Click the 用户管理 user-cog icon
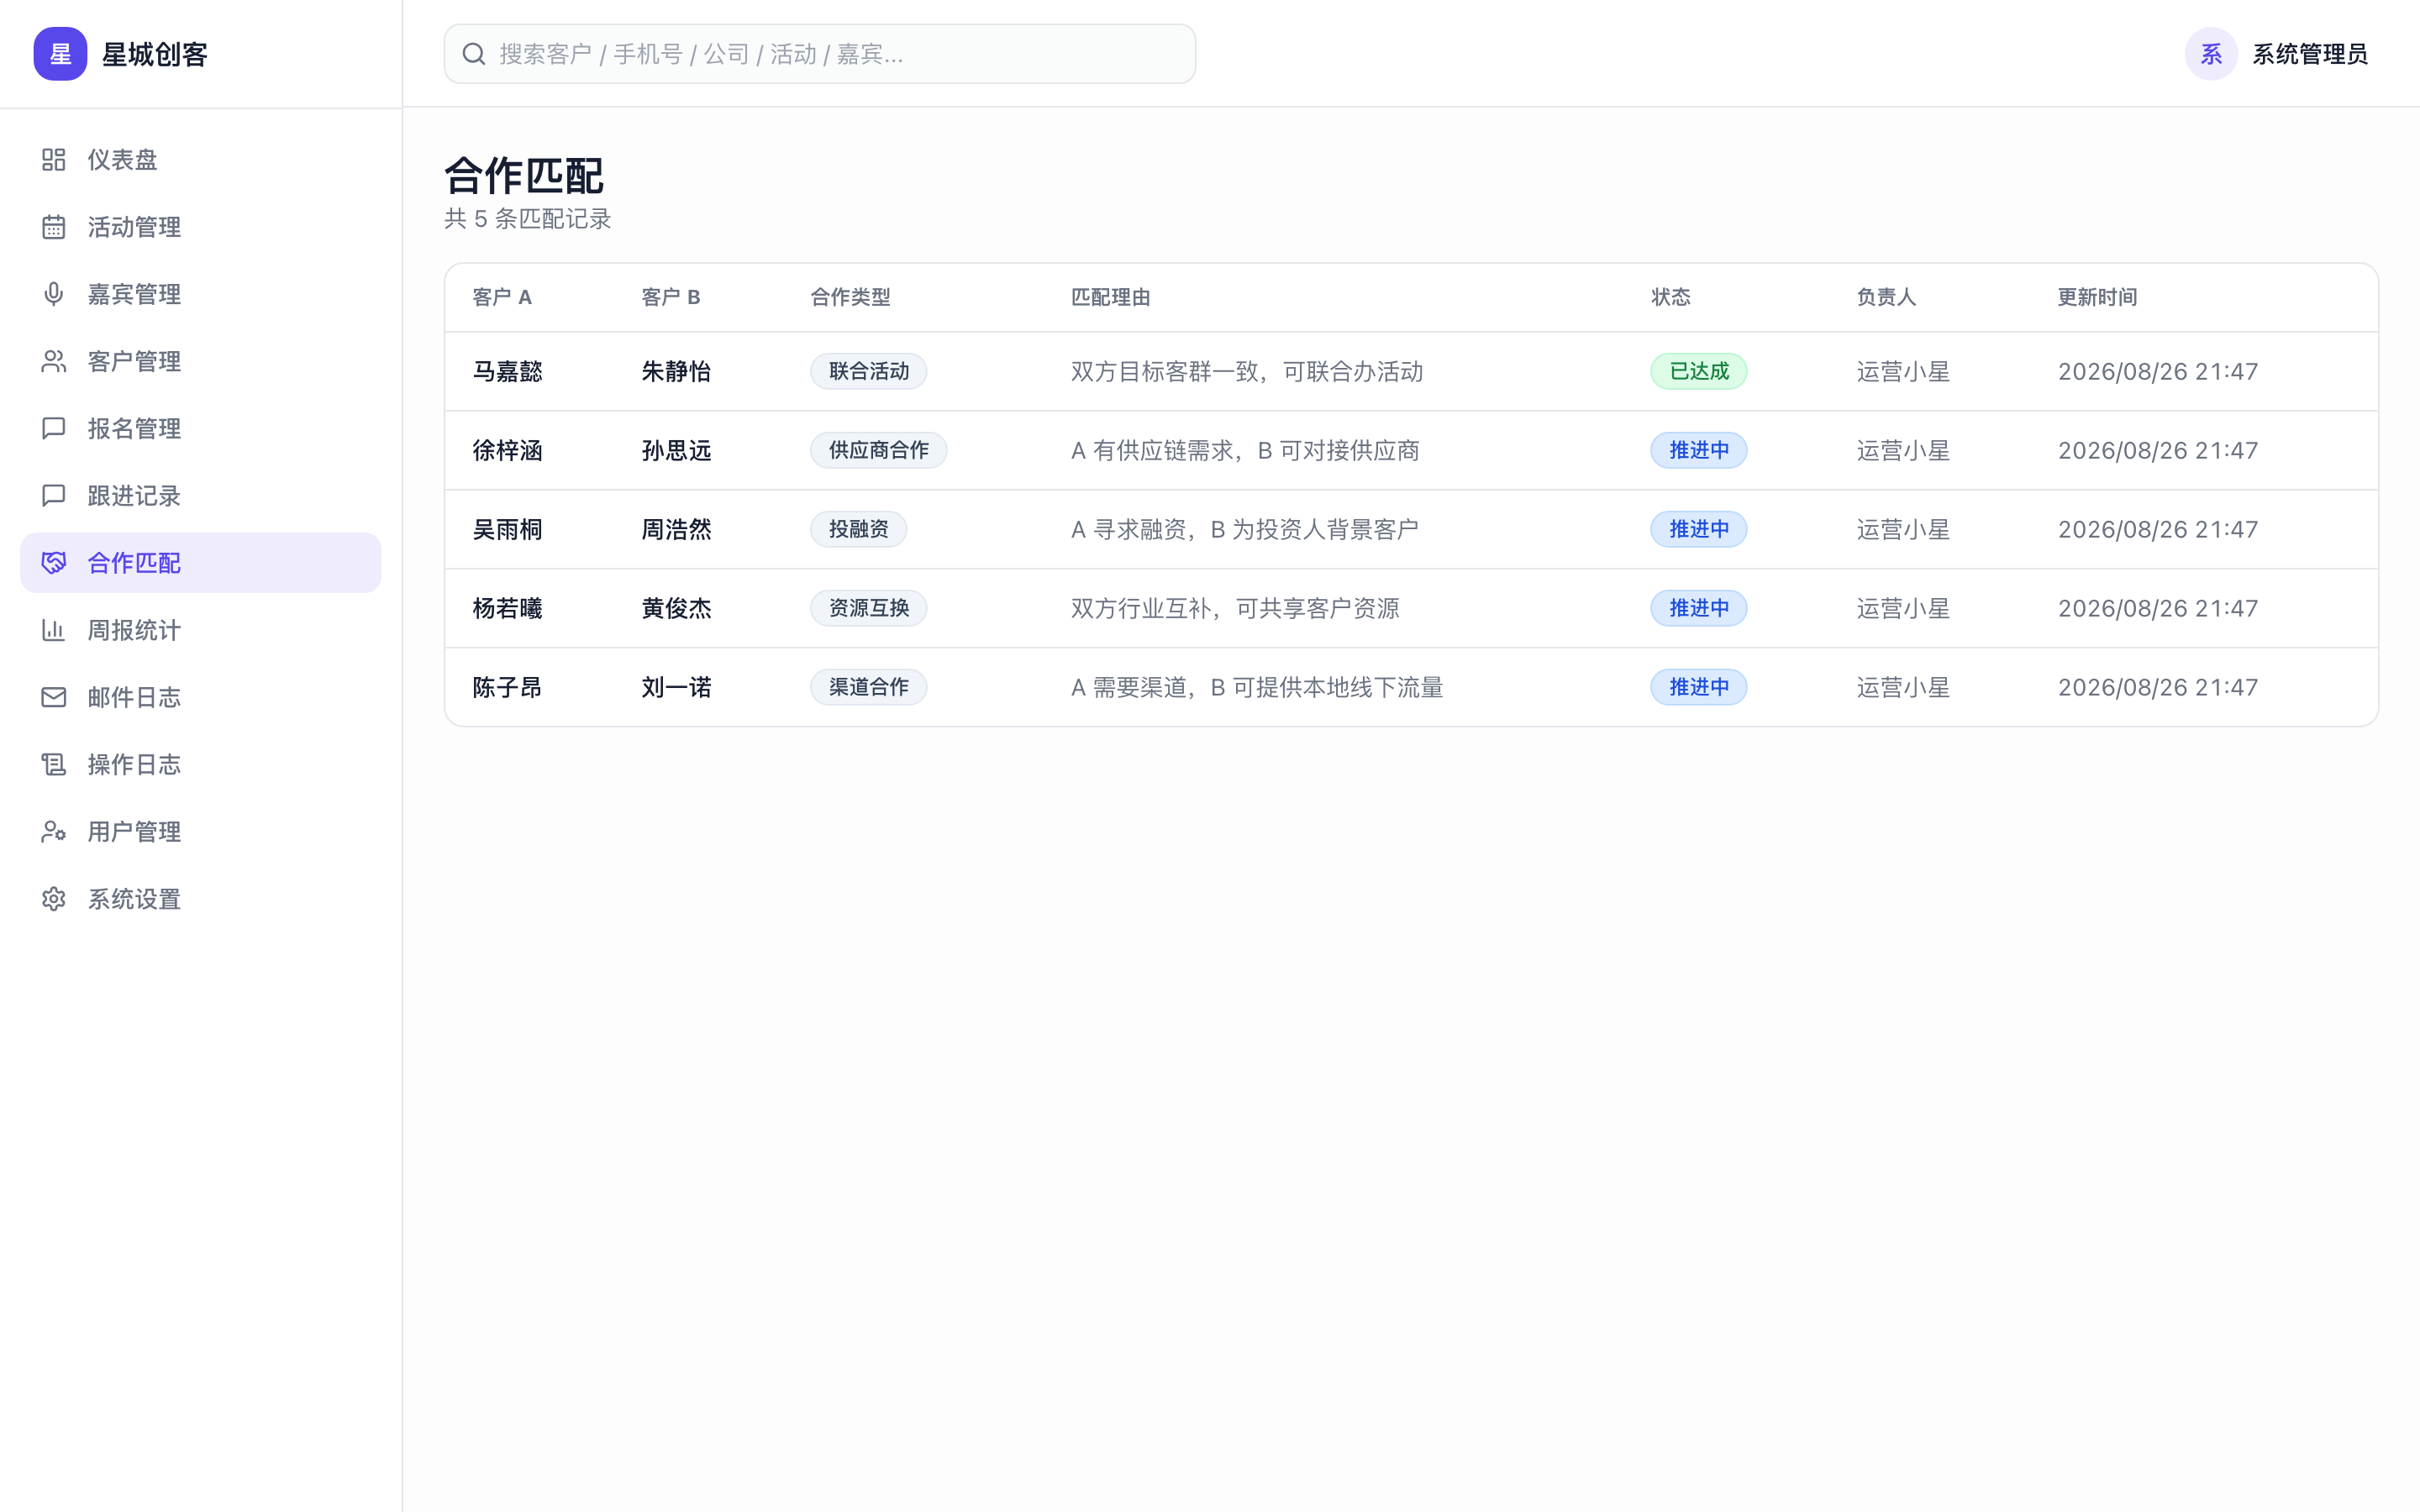This screenshot has height=1512, width=2420. coord(54,832)
